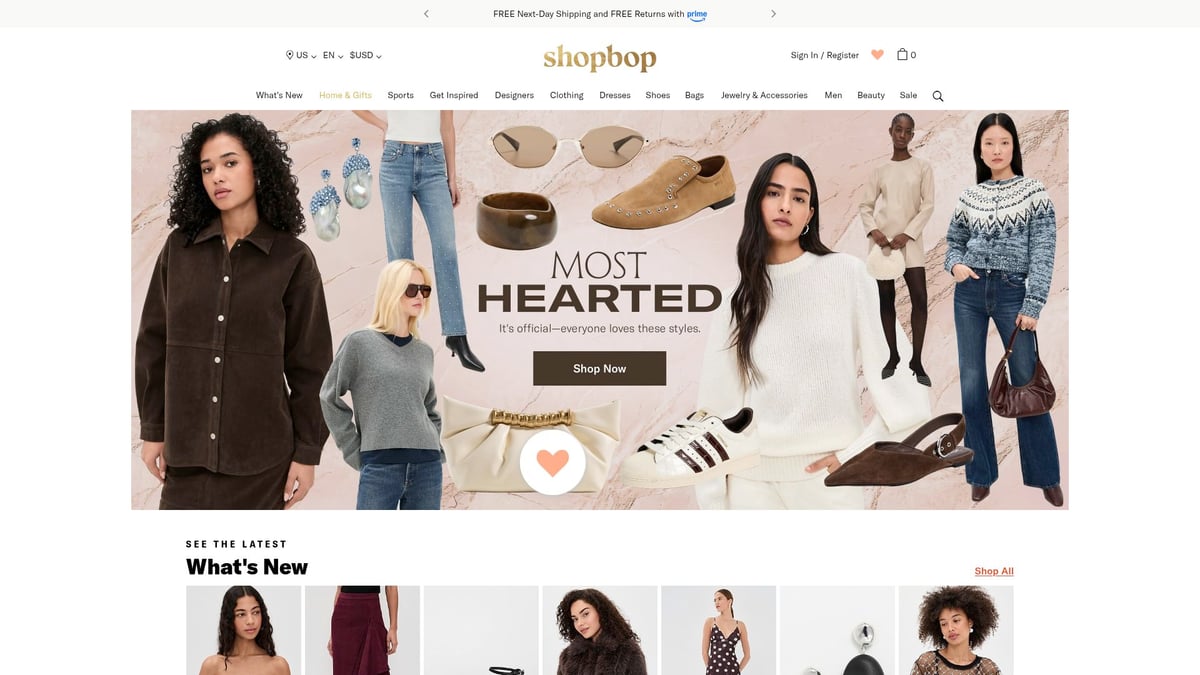Open the Home & Gifts menu

pos(345,95)
